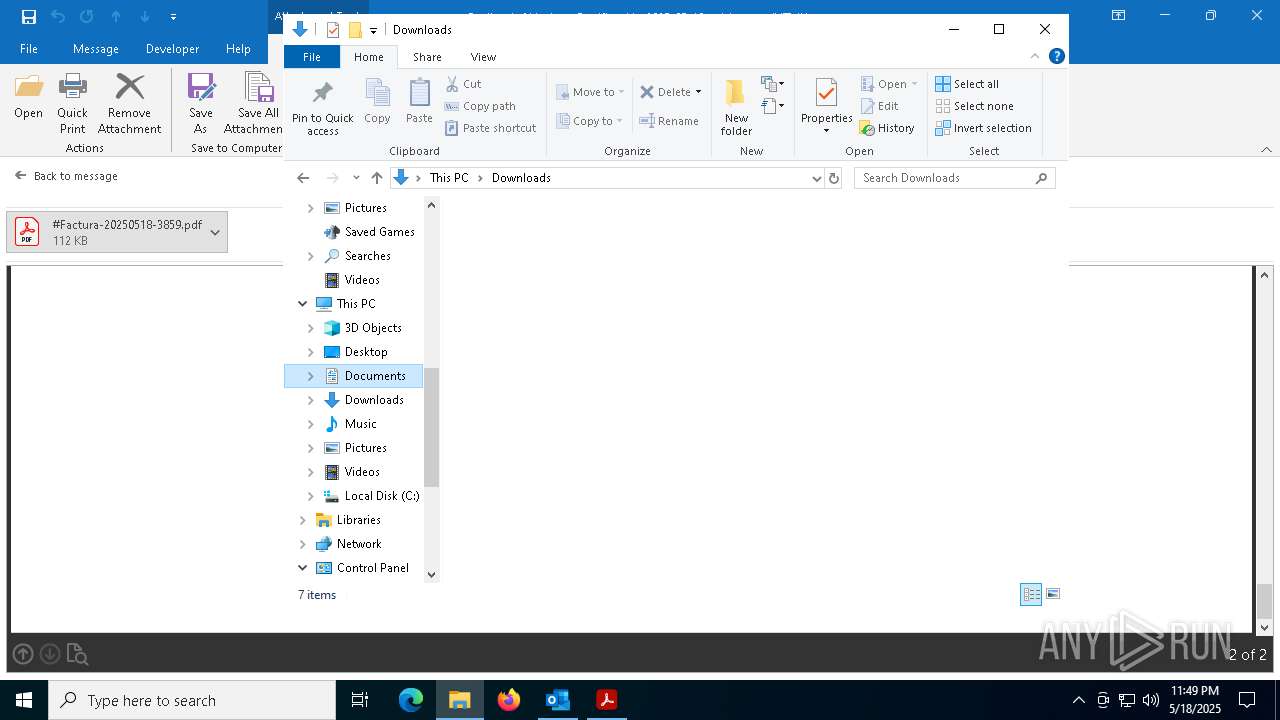Open attachment in Outlook ribbon
Screen dimensions: 1280x720
(28, 97)
